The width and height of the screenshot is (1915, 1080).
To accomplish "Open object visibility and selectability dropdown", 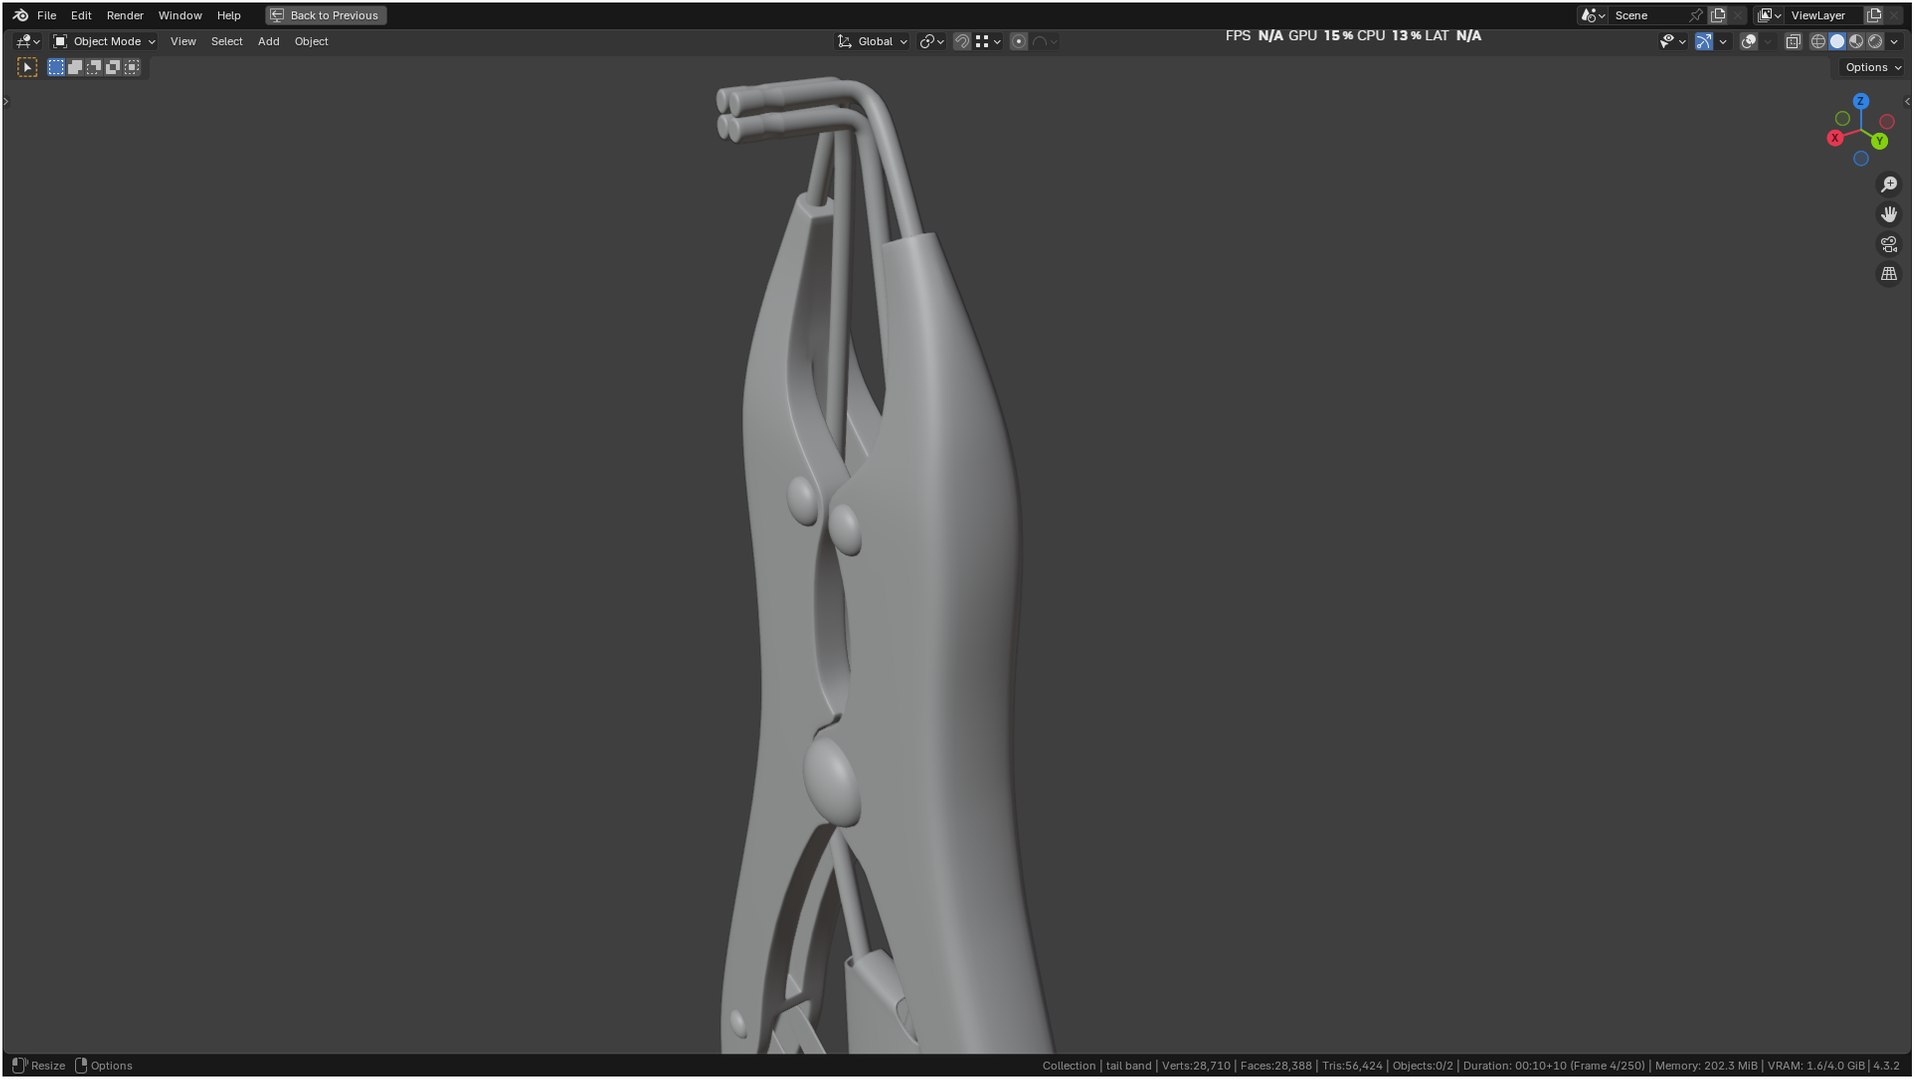I will [x=1673, y=41].
